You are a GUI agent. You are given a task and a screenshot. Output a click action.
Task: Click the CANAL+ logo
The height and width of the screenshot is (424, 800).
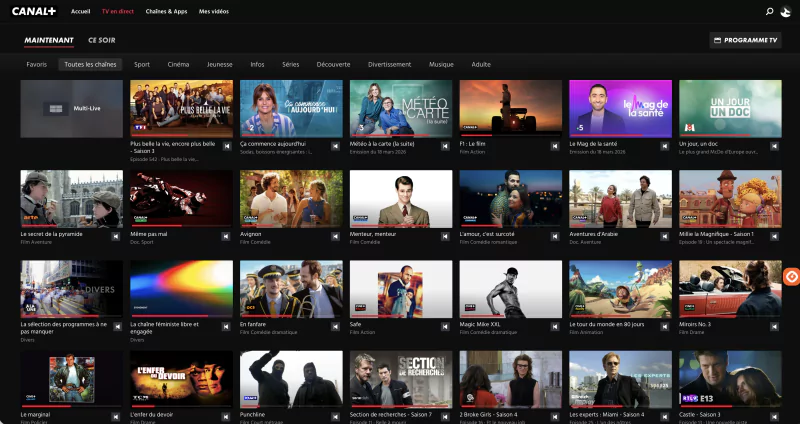point(34,11)
